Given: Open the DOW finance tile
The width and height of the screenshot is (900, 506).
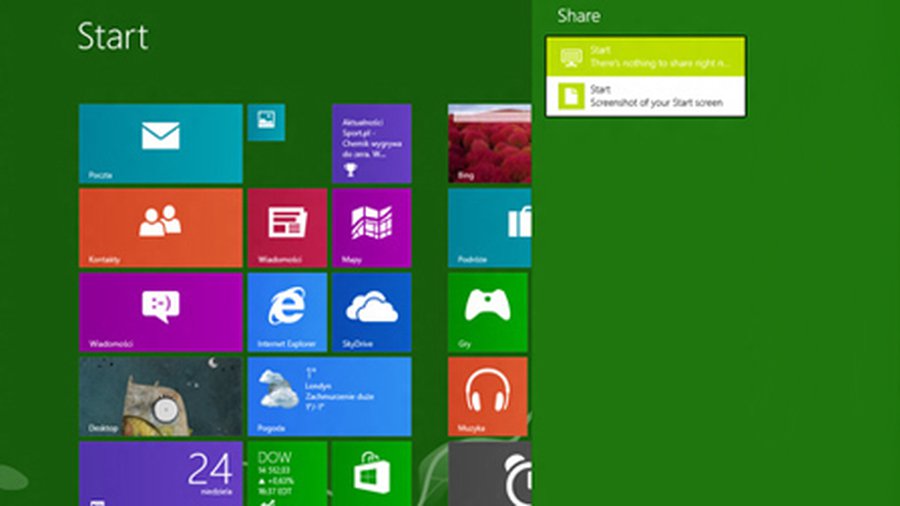Looking at the screenshot, I should click(x=287, y=473).
